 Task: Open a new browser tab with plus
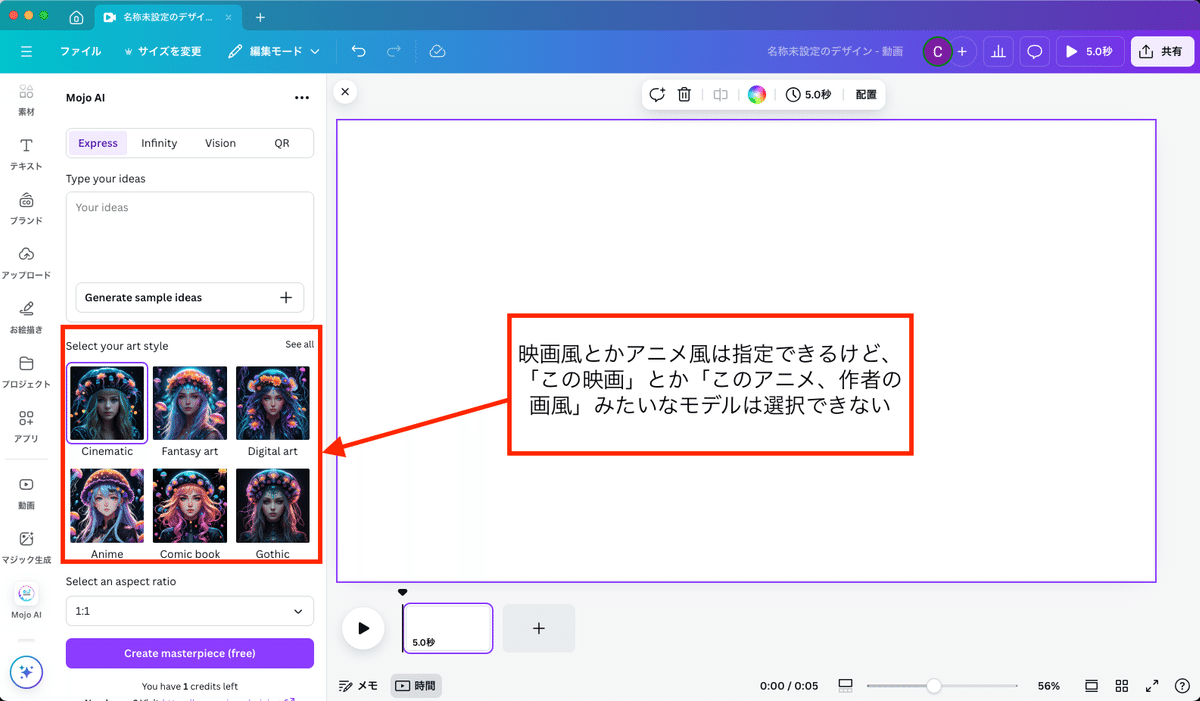[x=260, y=17]
